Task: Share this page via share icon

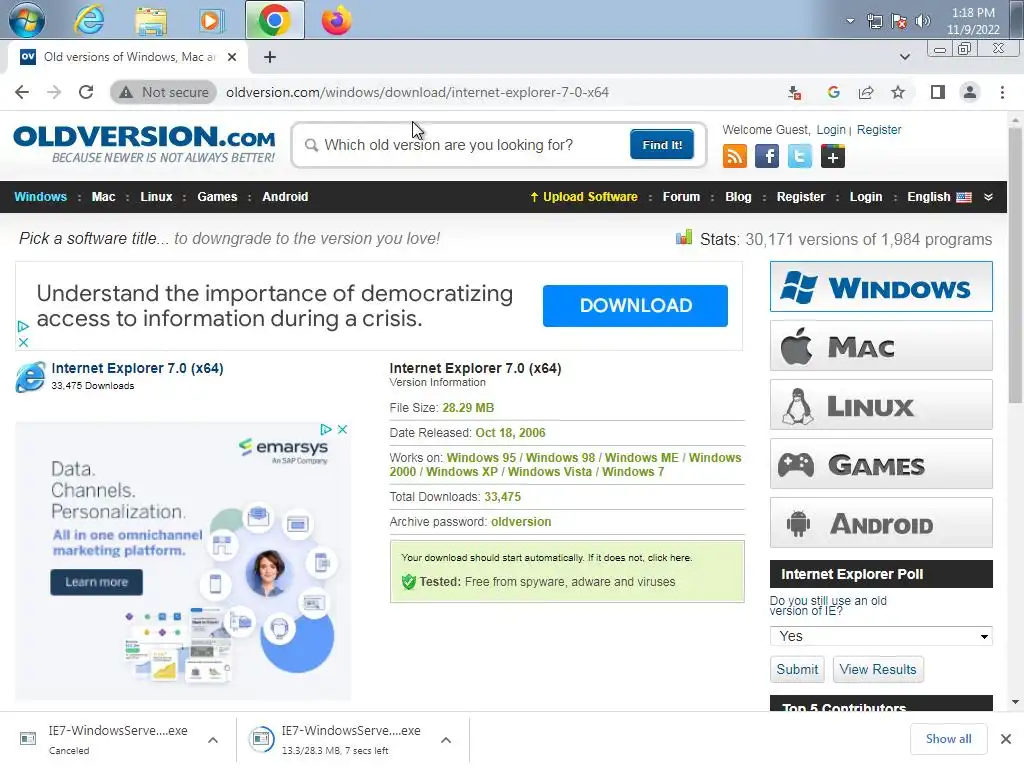Action: (866, 92)
